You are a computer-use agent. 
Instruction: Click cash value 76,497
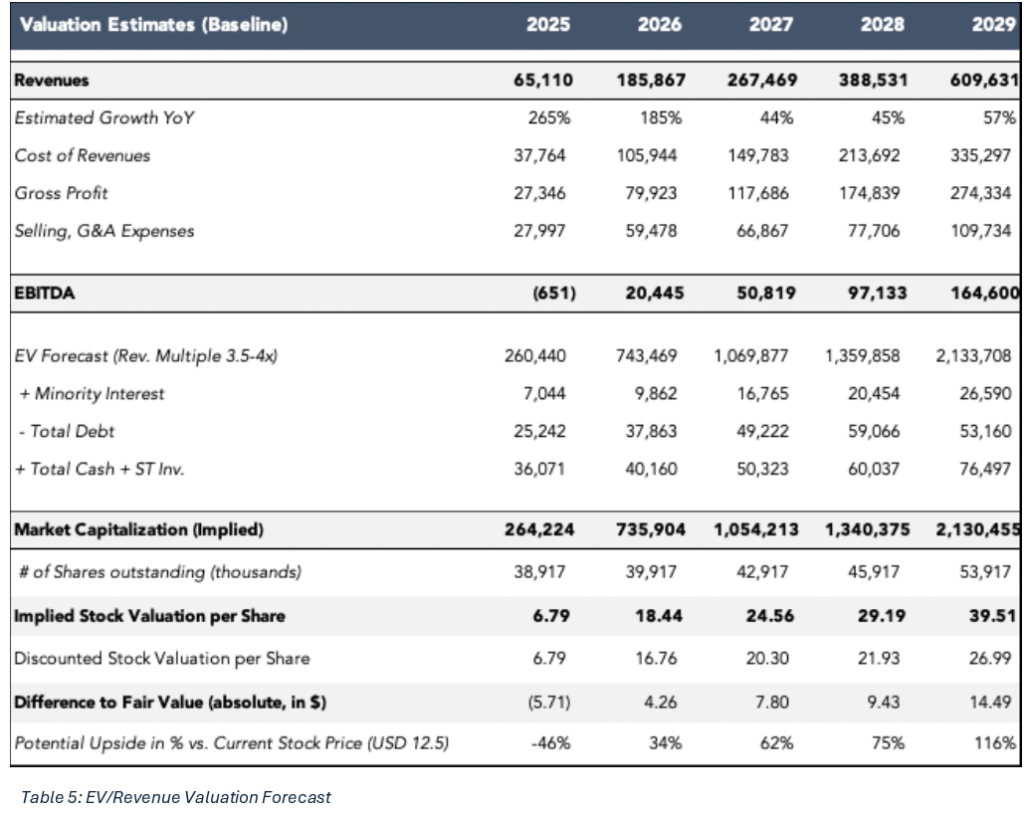pyautogui.click(x=985, y=469)
